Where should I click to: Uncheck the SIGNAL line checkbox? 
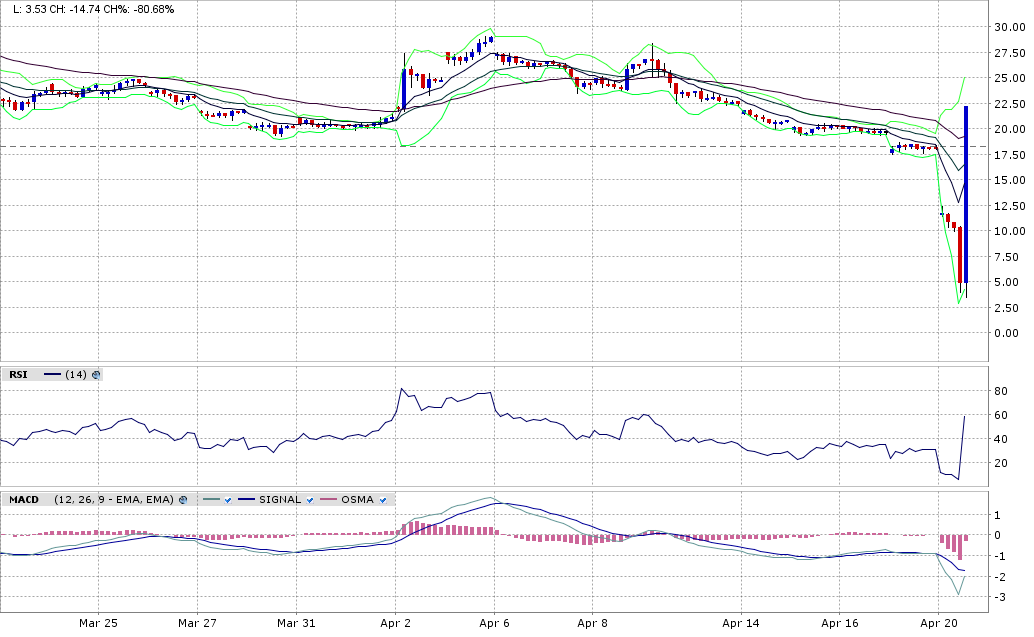click(x=312, y=499)
